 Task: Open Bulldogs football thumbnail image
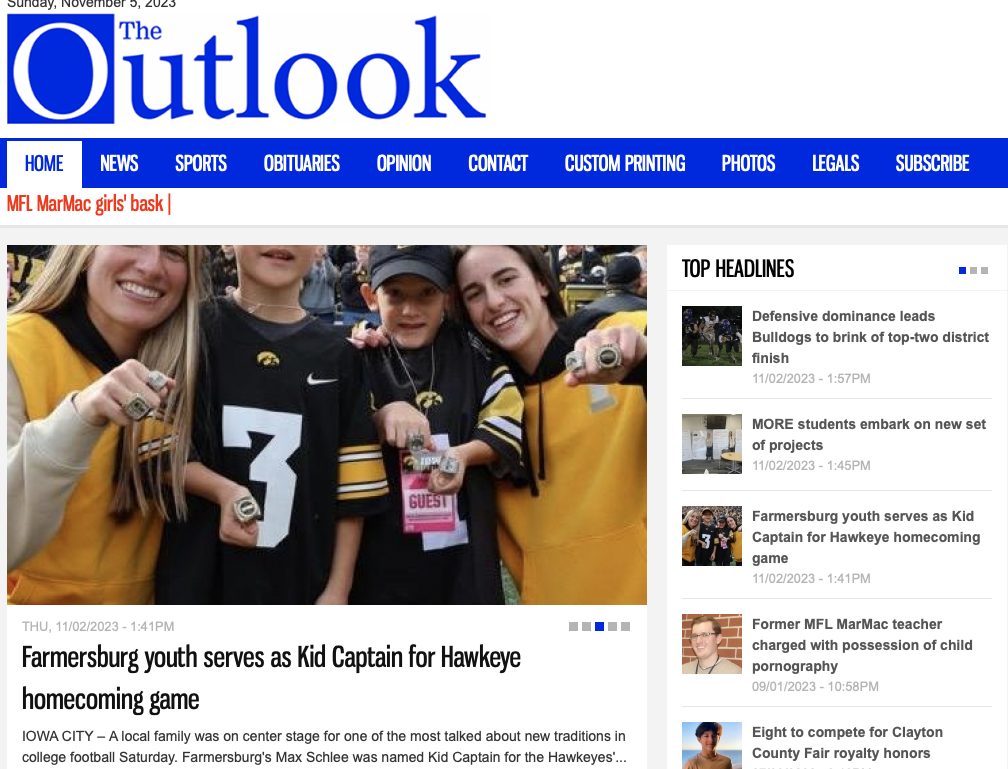pyautogui.click(x=712, y=336)
